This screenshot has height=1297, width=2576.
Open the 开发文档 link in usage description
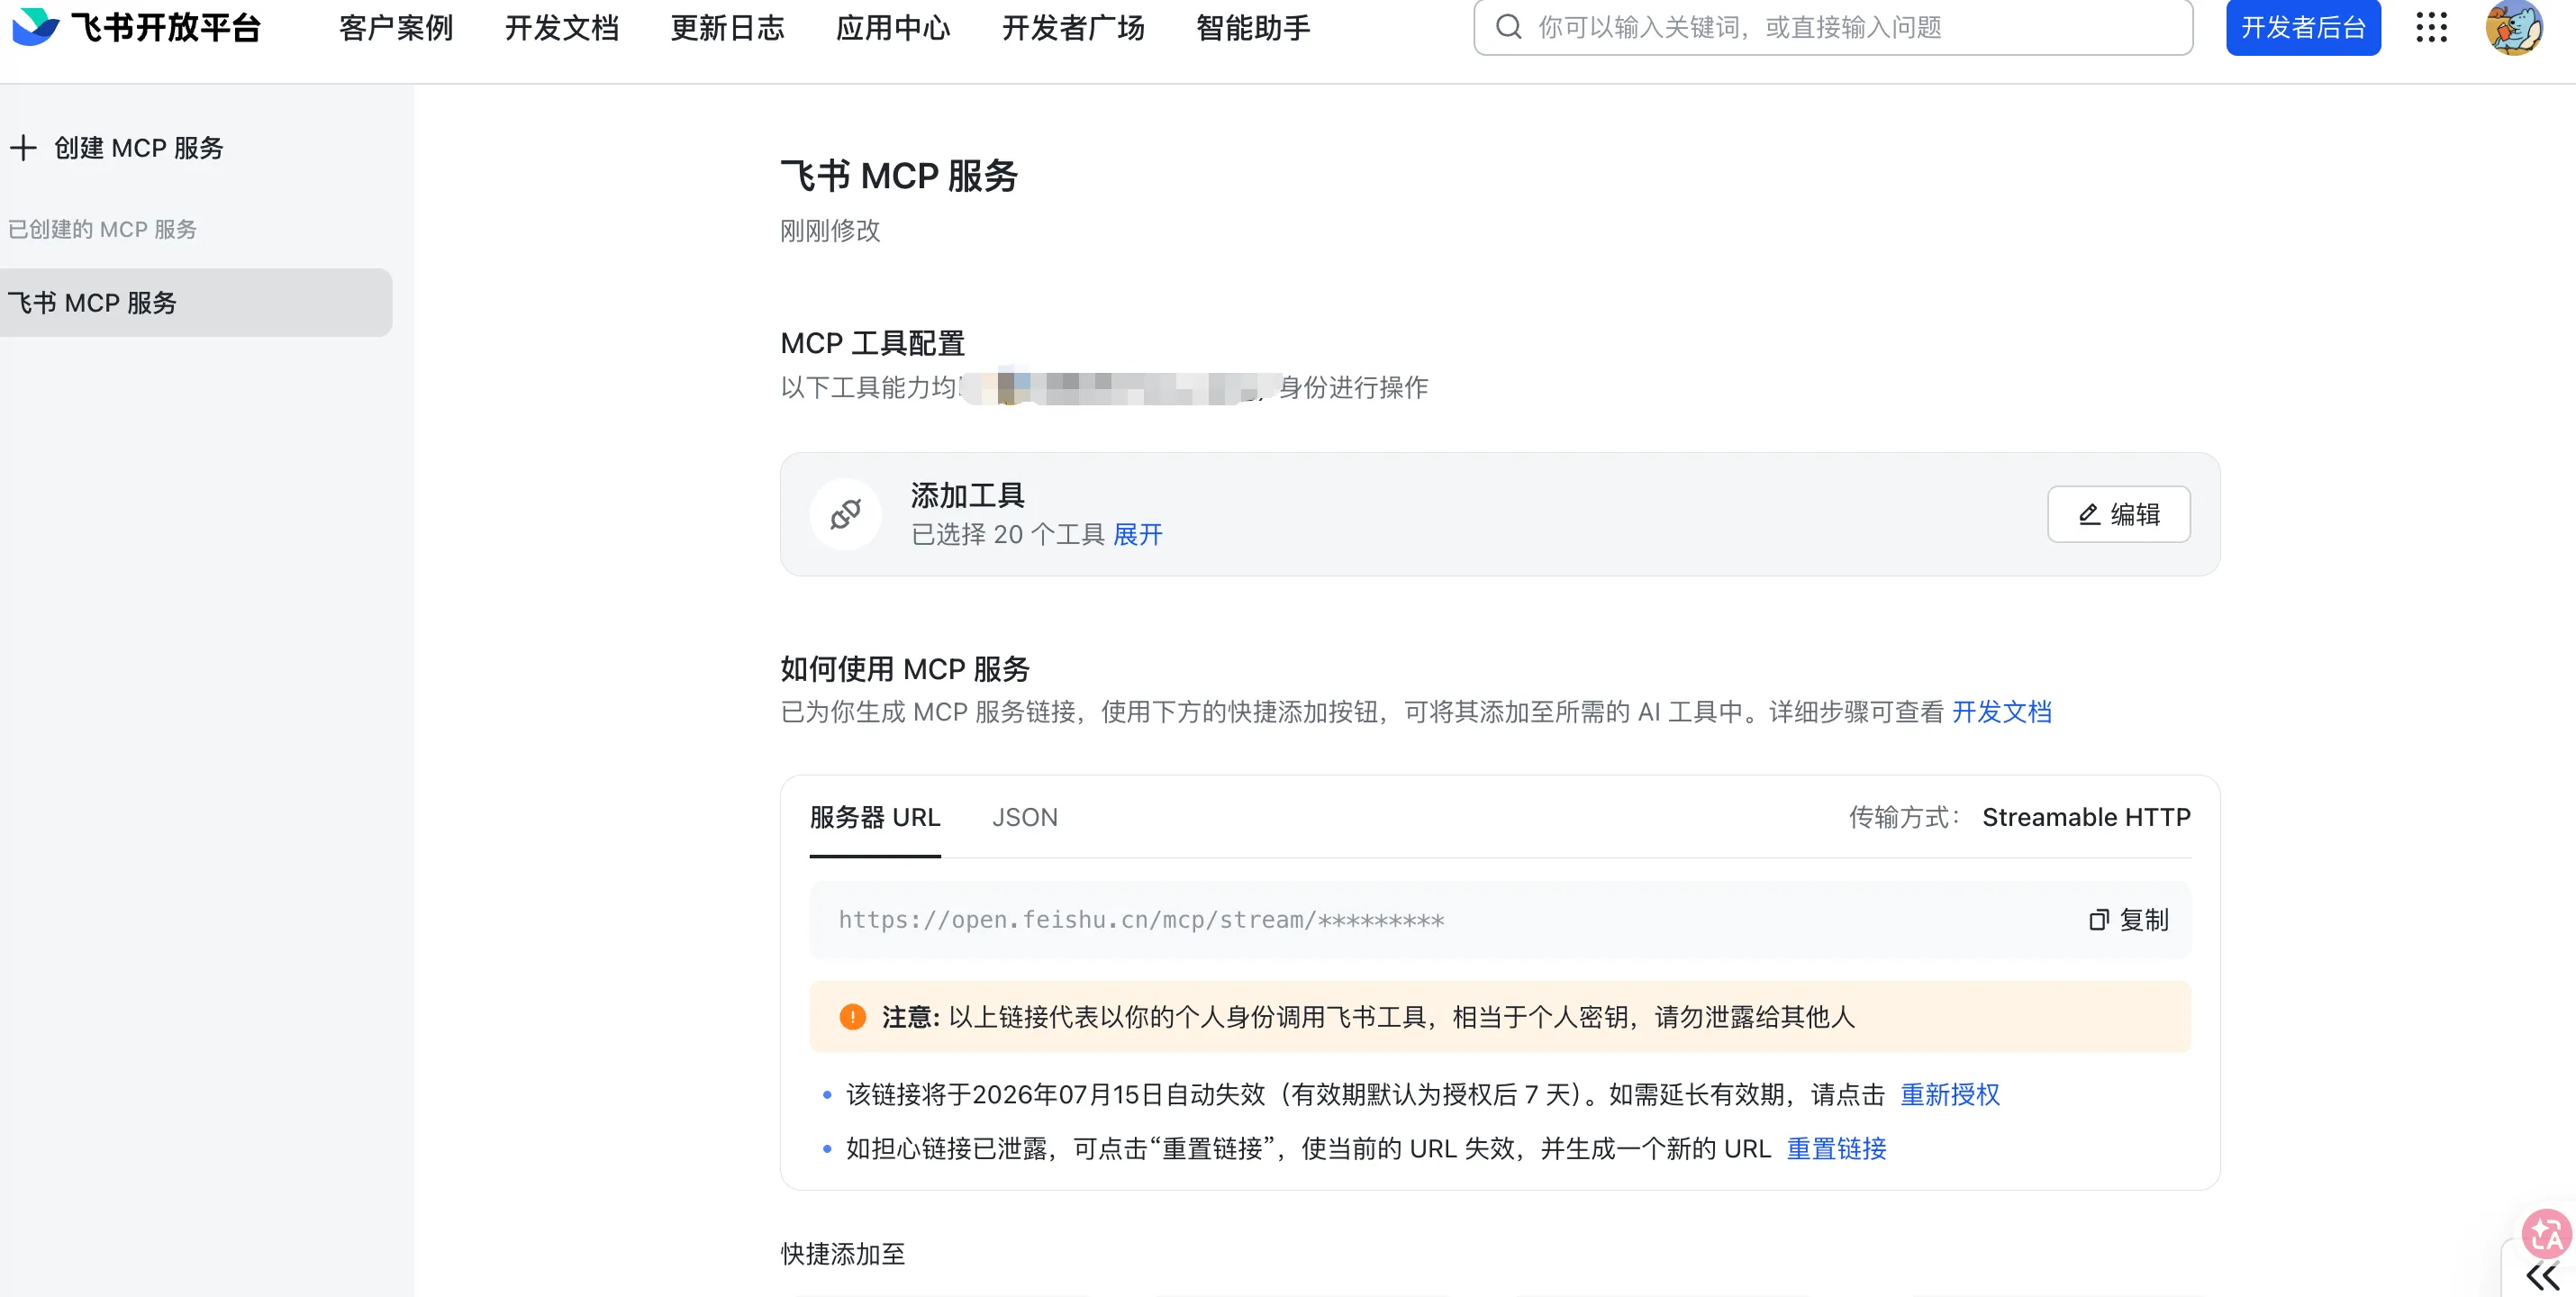pos(2002,712)
